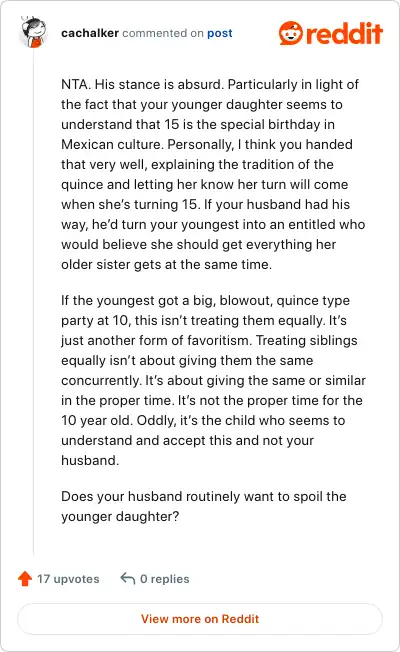Upvote the comment with orange arrow
Viewport: 400px width, 652px height.
25,578
